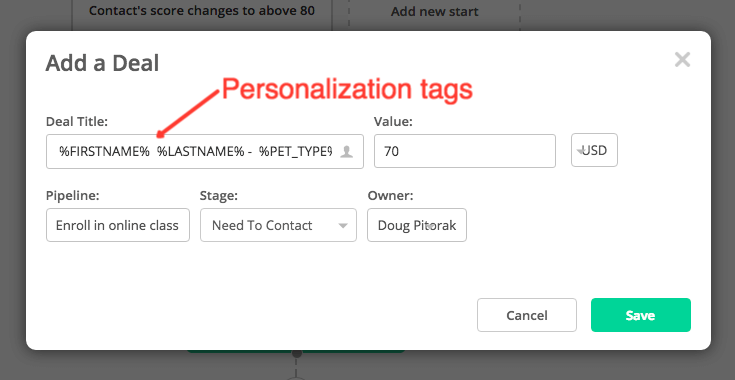The height and width of the screenshot is (380, 735).
Task: Click Add new start in background
Action: 435,12
